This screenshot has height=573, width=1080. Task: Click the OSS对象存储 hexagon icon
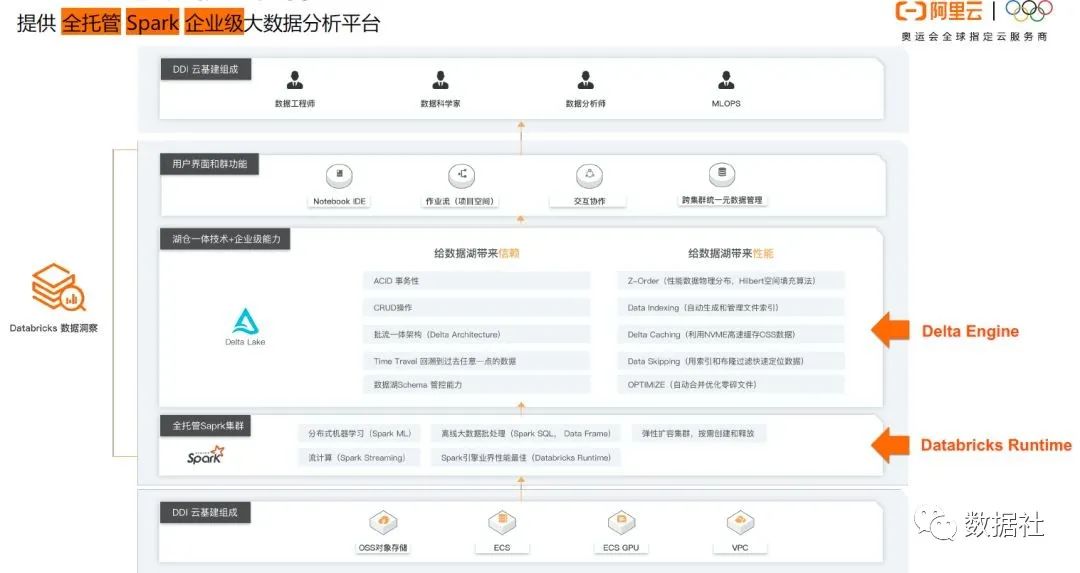click(x=383, y=522)
